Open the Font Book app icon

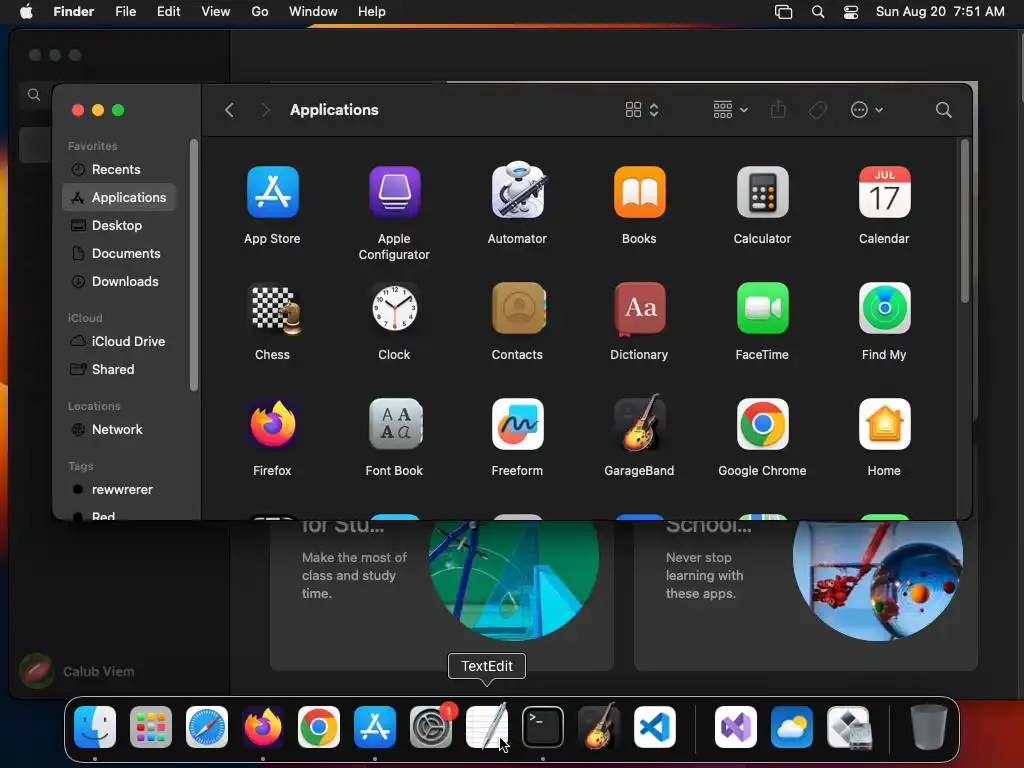pyautogui.click(x=394, y=424)
